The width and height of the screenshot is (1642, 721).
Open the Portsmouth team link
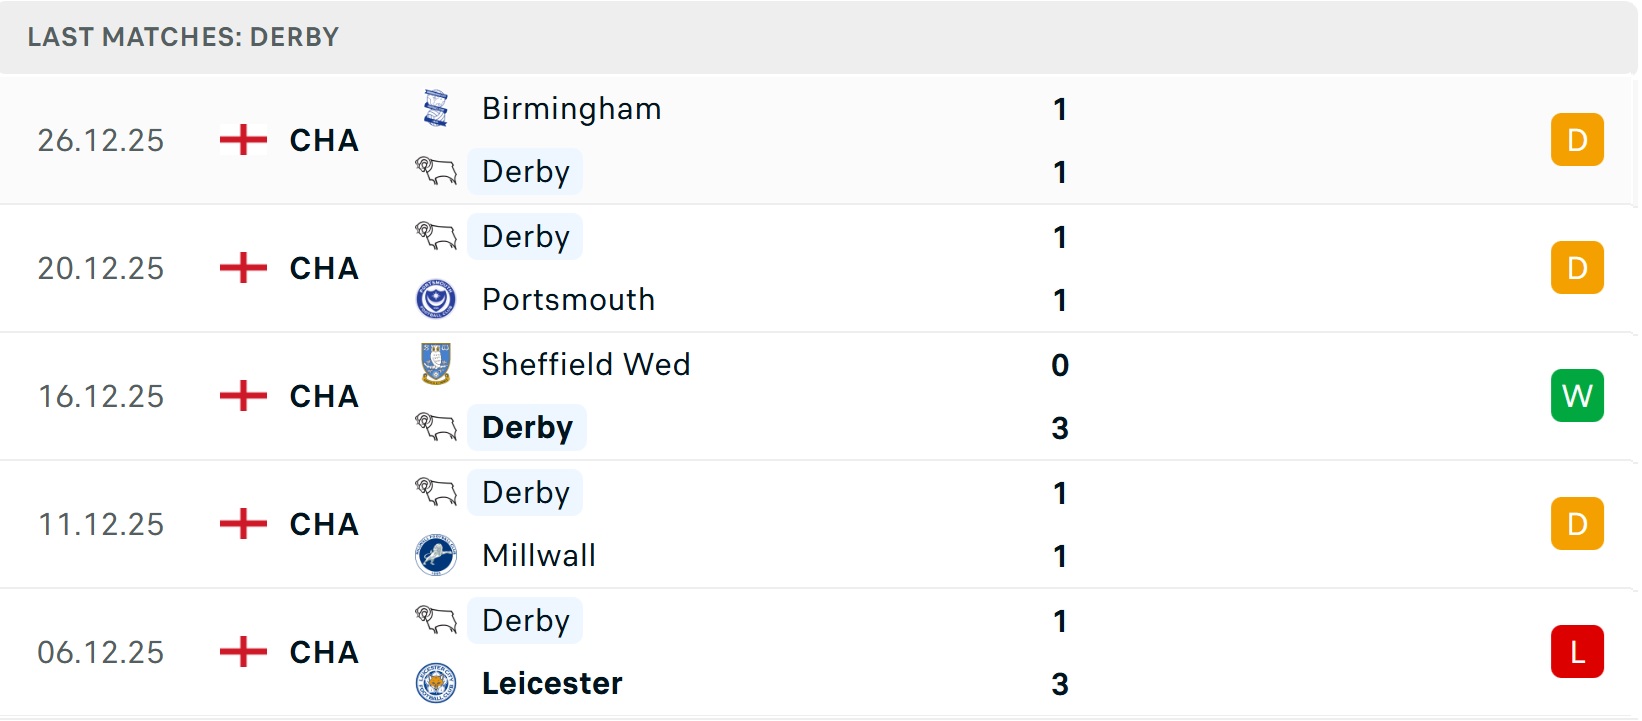click(x=568, y=299)
